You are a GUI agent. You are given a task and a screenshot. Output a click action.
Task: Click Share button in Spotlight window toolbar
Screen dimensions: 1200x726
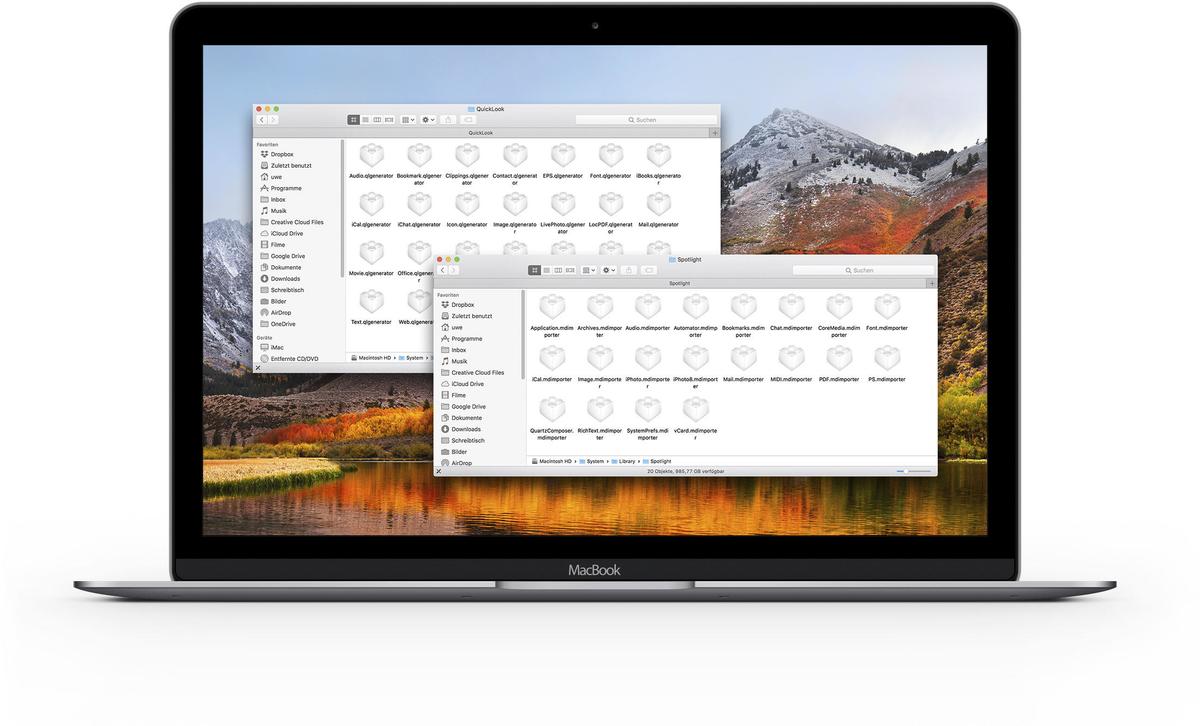(x=630, y=270)
